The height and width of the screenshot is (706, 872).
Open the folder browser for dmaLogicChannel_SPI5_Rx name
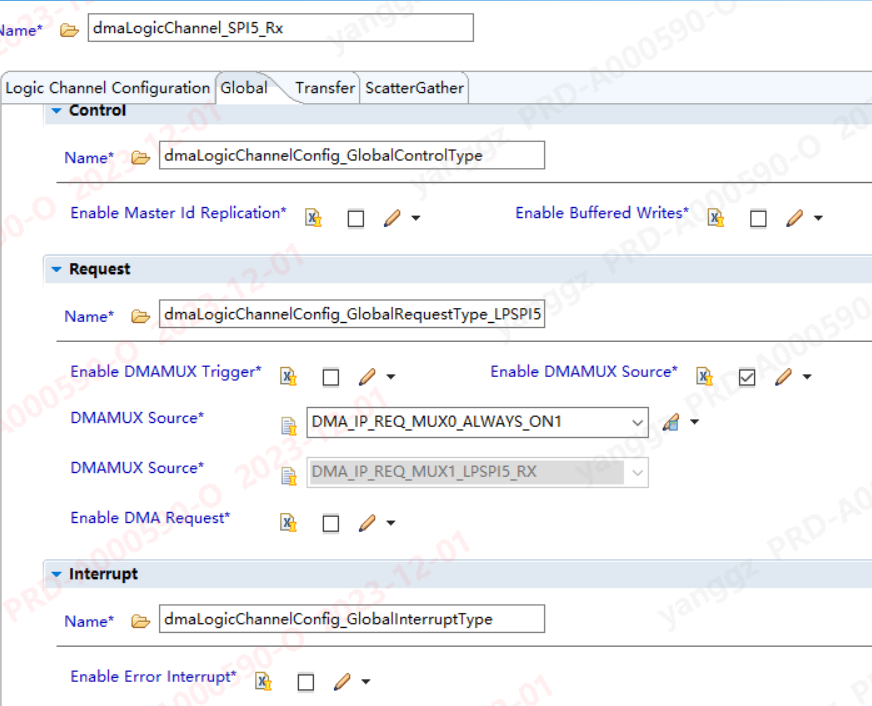[x=67, y=30]
